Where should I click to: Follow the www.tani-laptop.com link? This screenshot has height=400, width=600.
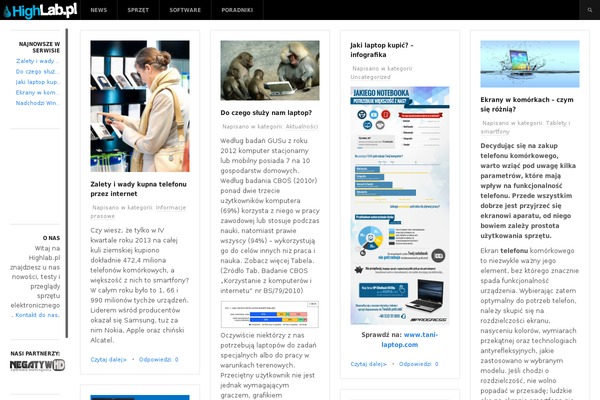click(409, 340)
